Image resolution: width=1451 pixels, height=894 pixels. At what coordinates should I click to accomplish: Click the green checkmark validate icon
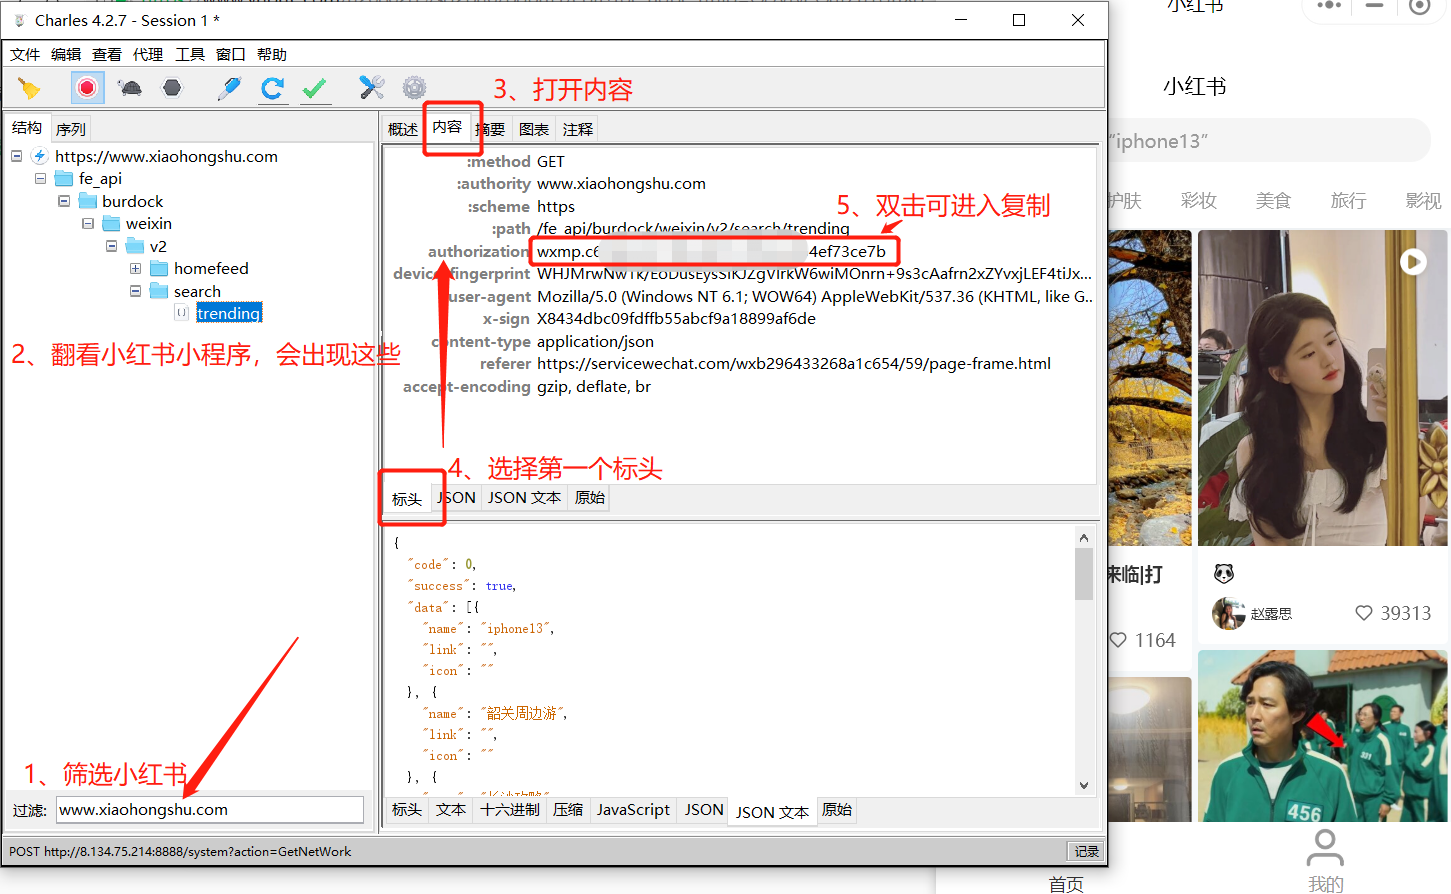tap(315, 88)
